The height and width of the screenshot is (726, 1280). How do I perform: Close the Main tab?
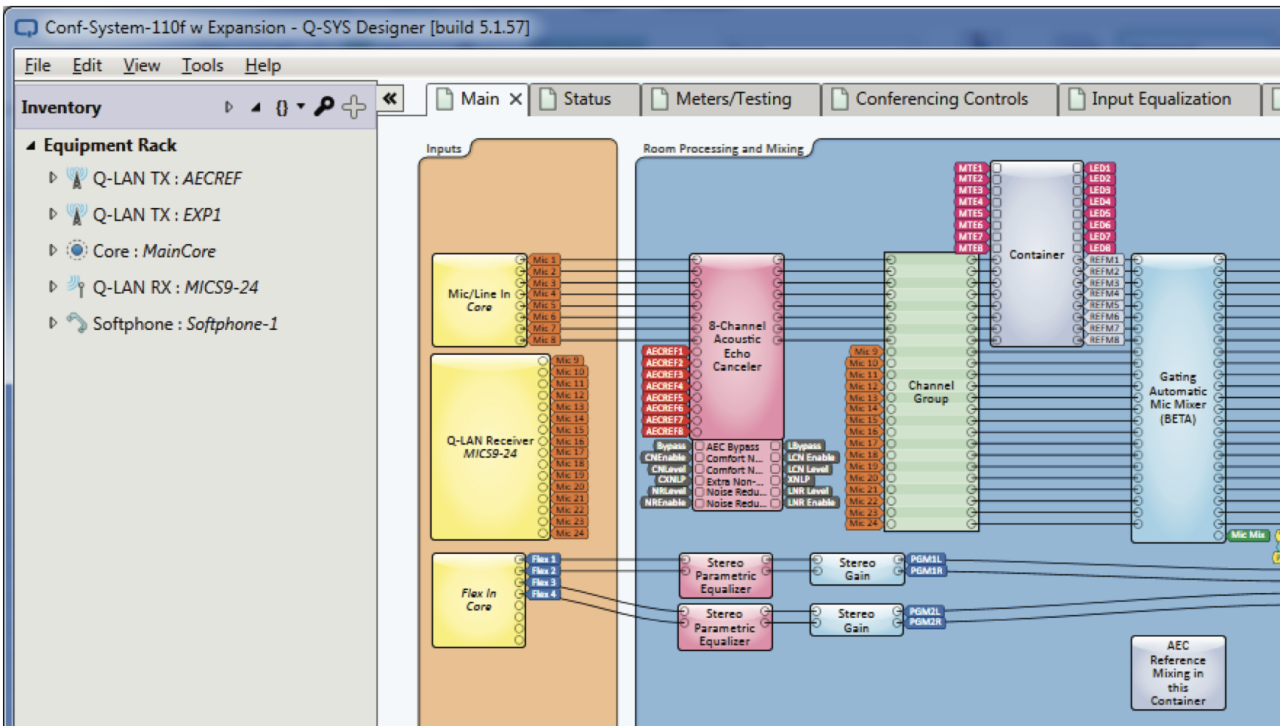pos(516,99)
